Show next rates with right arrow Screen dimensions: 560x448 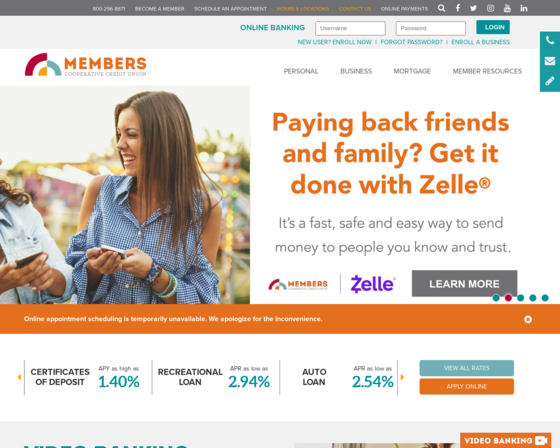coord(402,377)
